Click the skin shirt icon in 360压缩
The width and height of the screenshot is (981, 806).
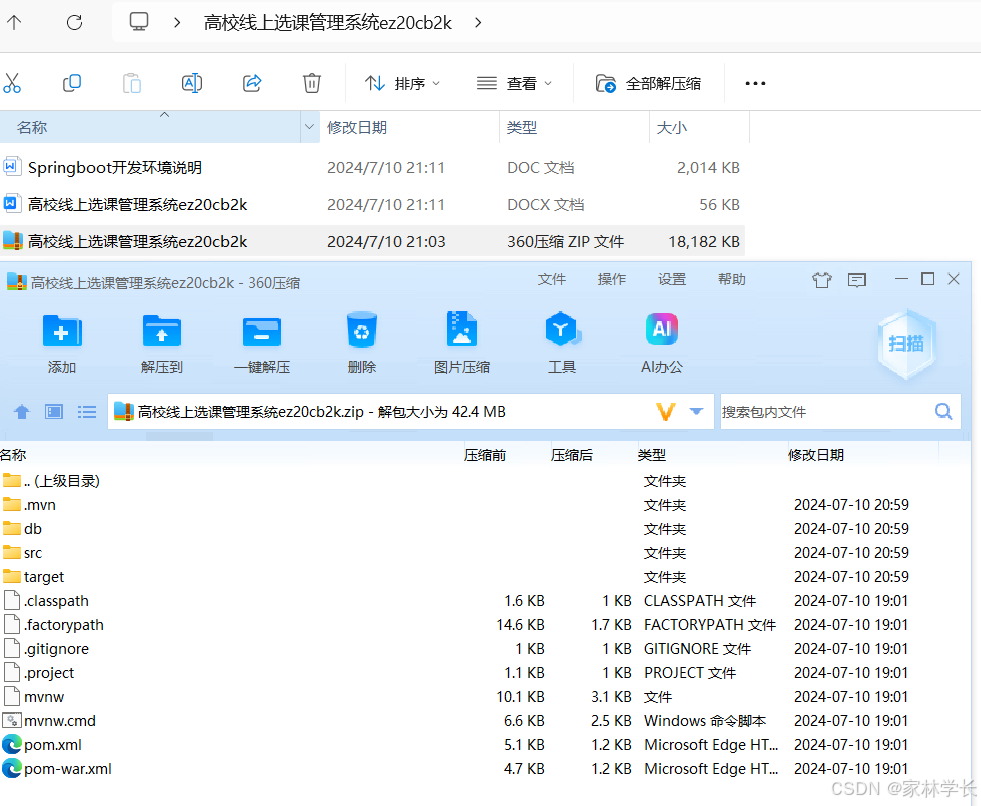[821, 280]
